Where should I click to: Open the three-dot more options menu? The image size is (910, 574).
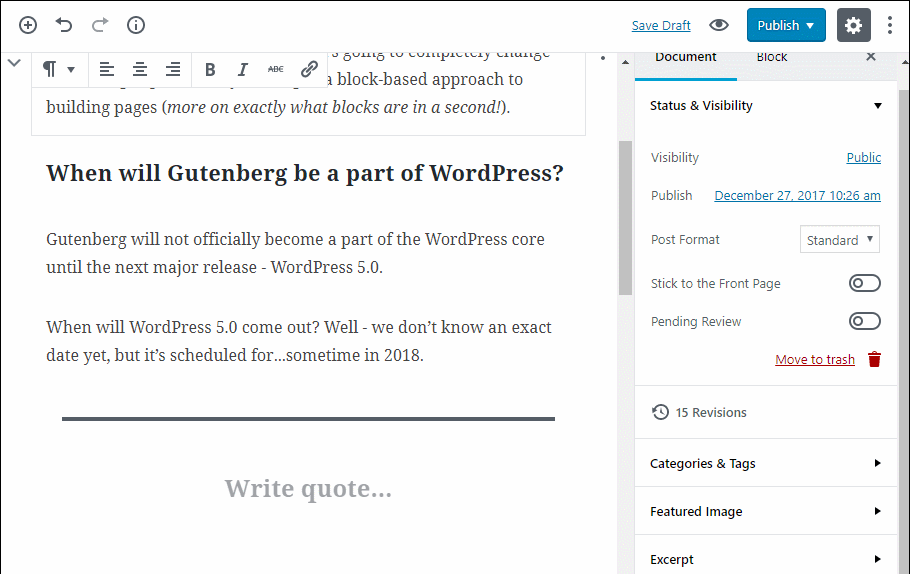coord(890,25)
